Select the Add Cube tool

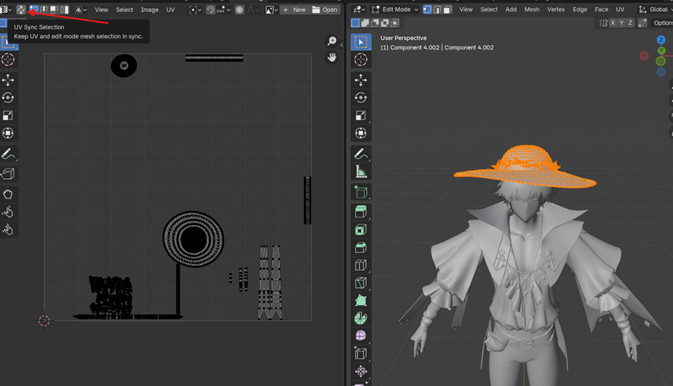pyautogui.click(x=361, y=192)
